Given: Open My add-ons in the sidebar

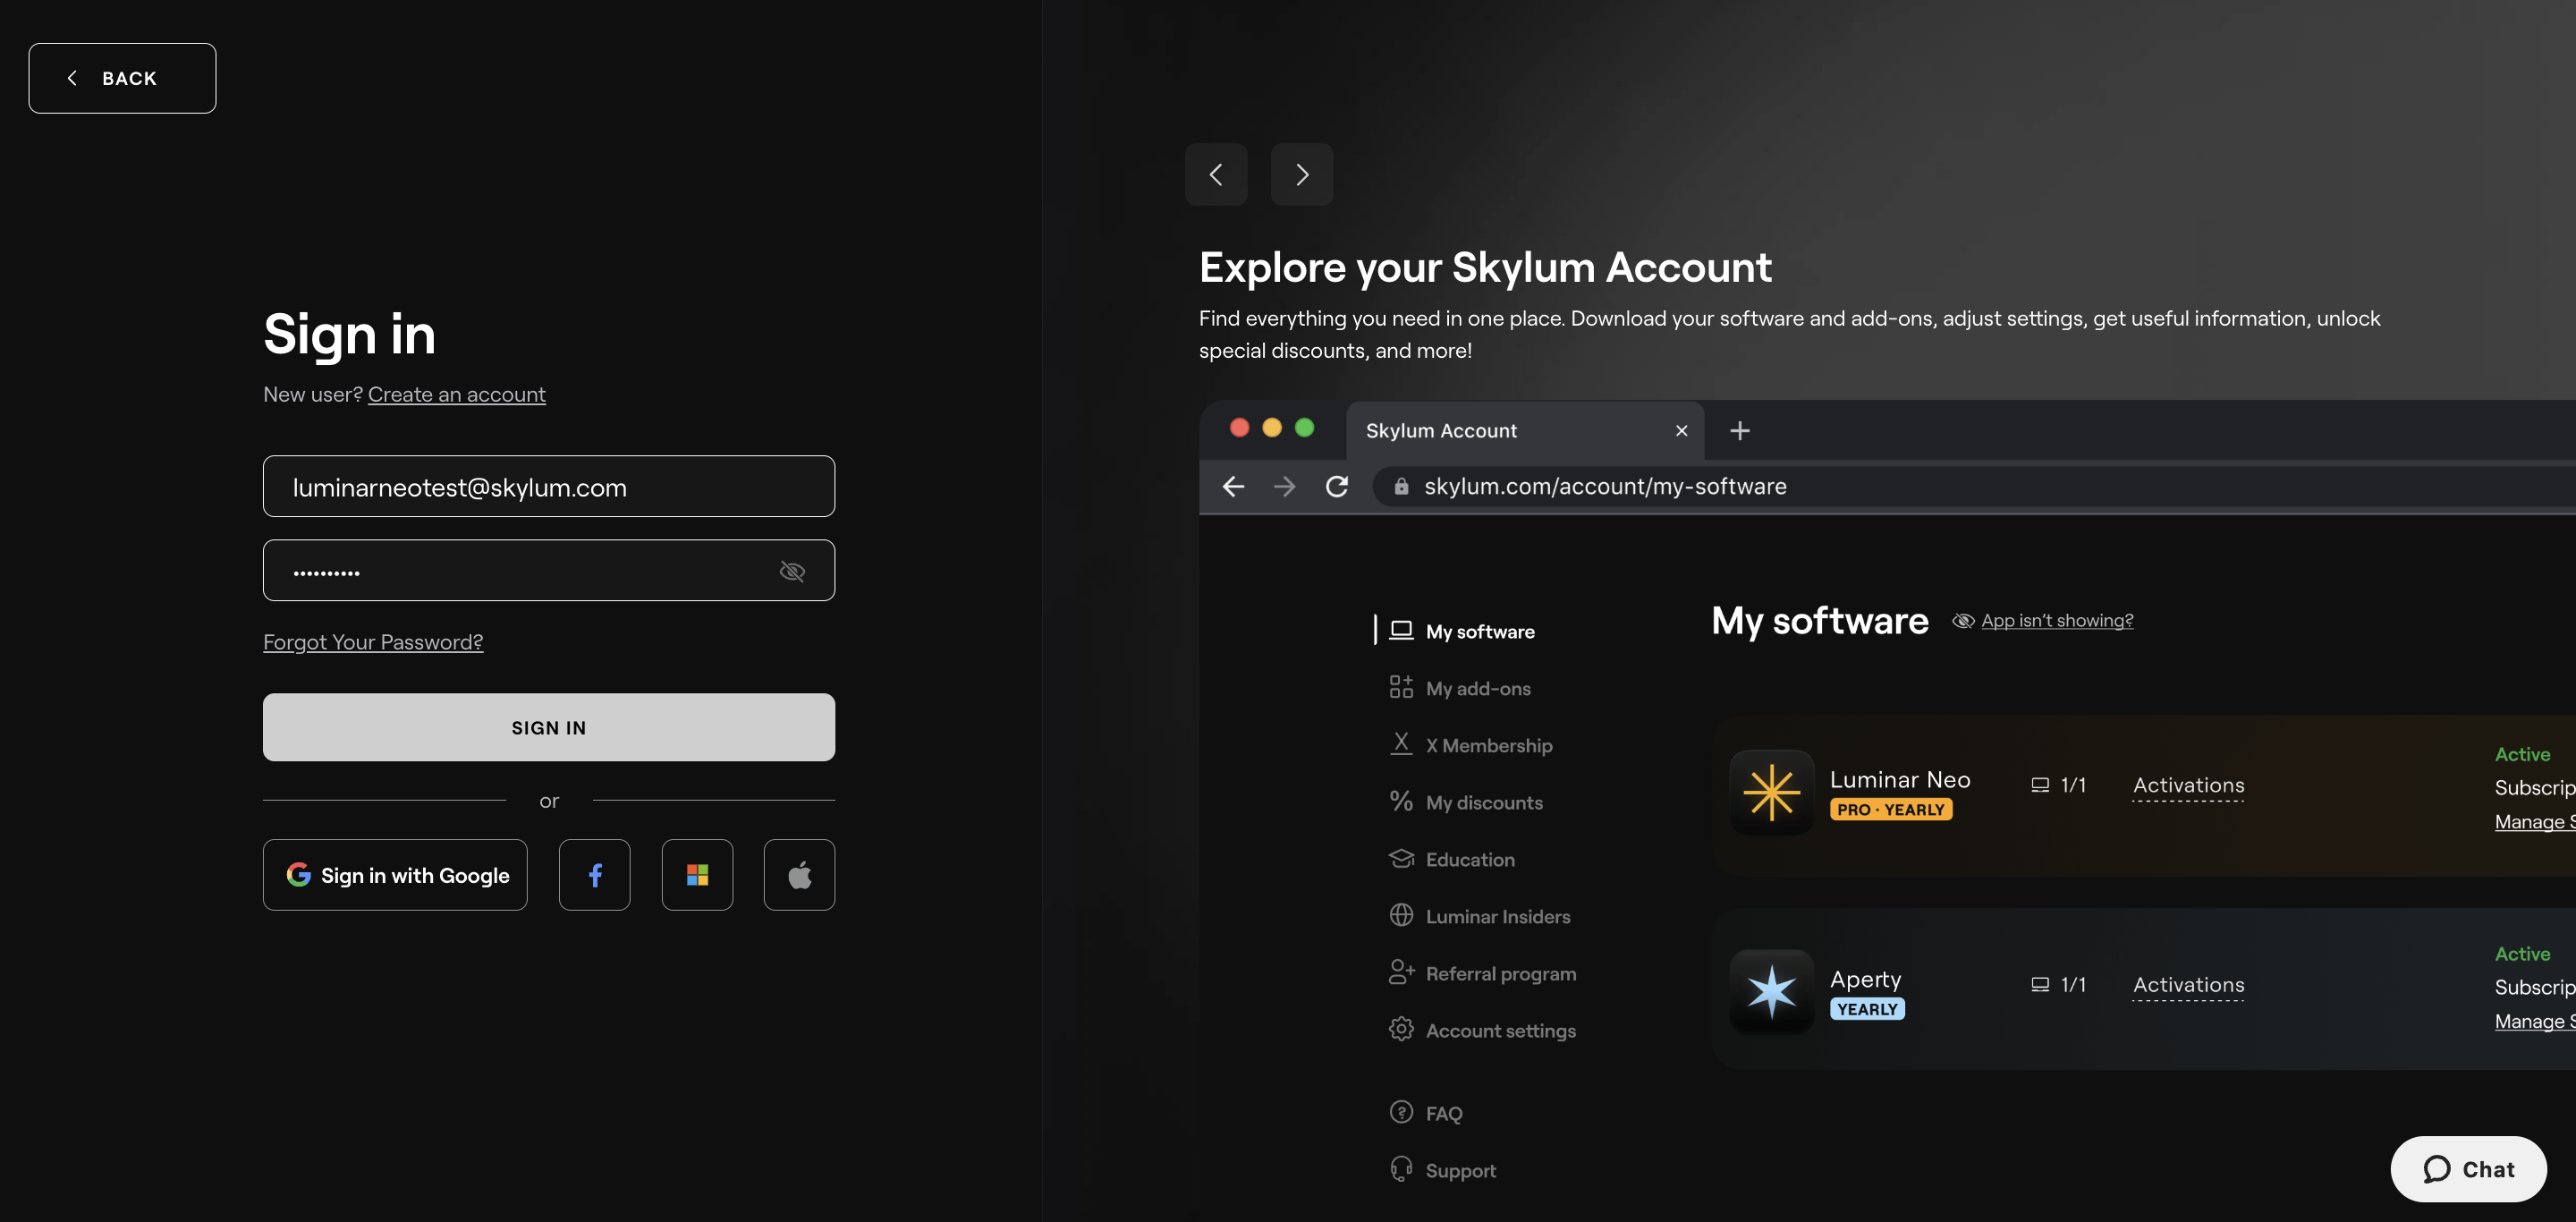Looking at the screenshot, I should [1477, 688].
